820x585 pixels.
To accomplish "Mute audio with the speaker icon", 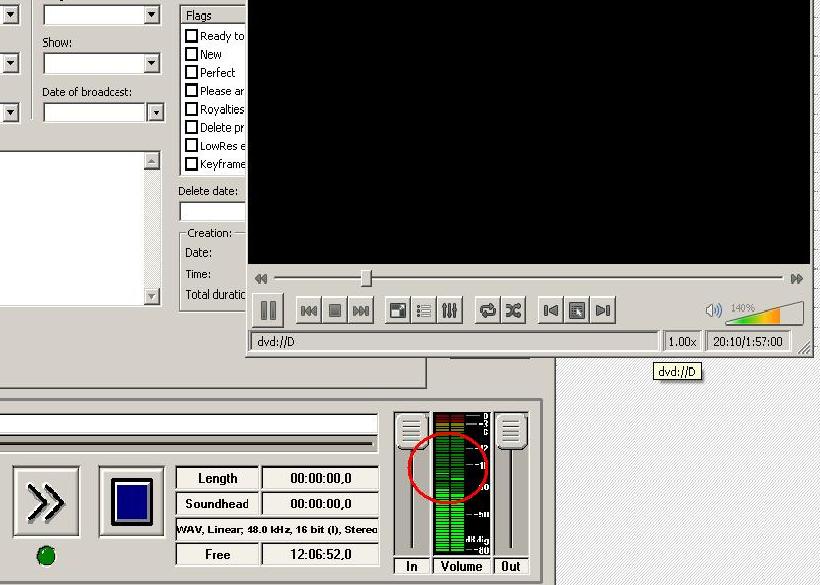I will point(713,311).
